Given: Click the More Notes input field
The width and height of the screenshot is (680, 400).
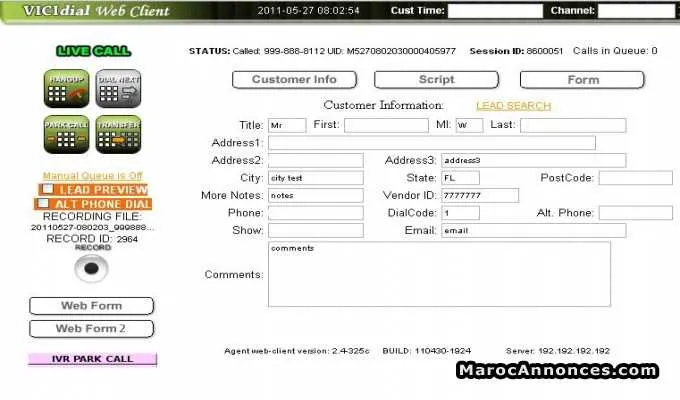Looking at the screenshot, I should (316, 195).
